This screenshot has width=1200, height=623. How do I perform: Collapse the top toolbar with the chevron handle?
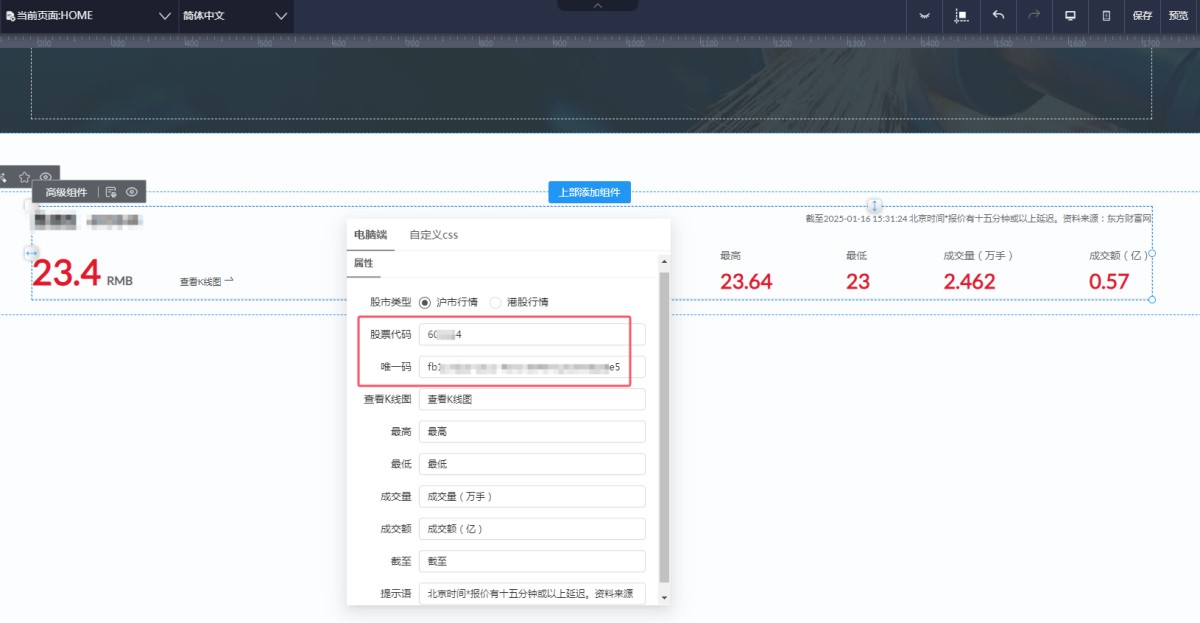598,6
